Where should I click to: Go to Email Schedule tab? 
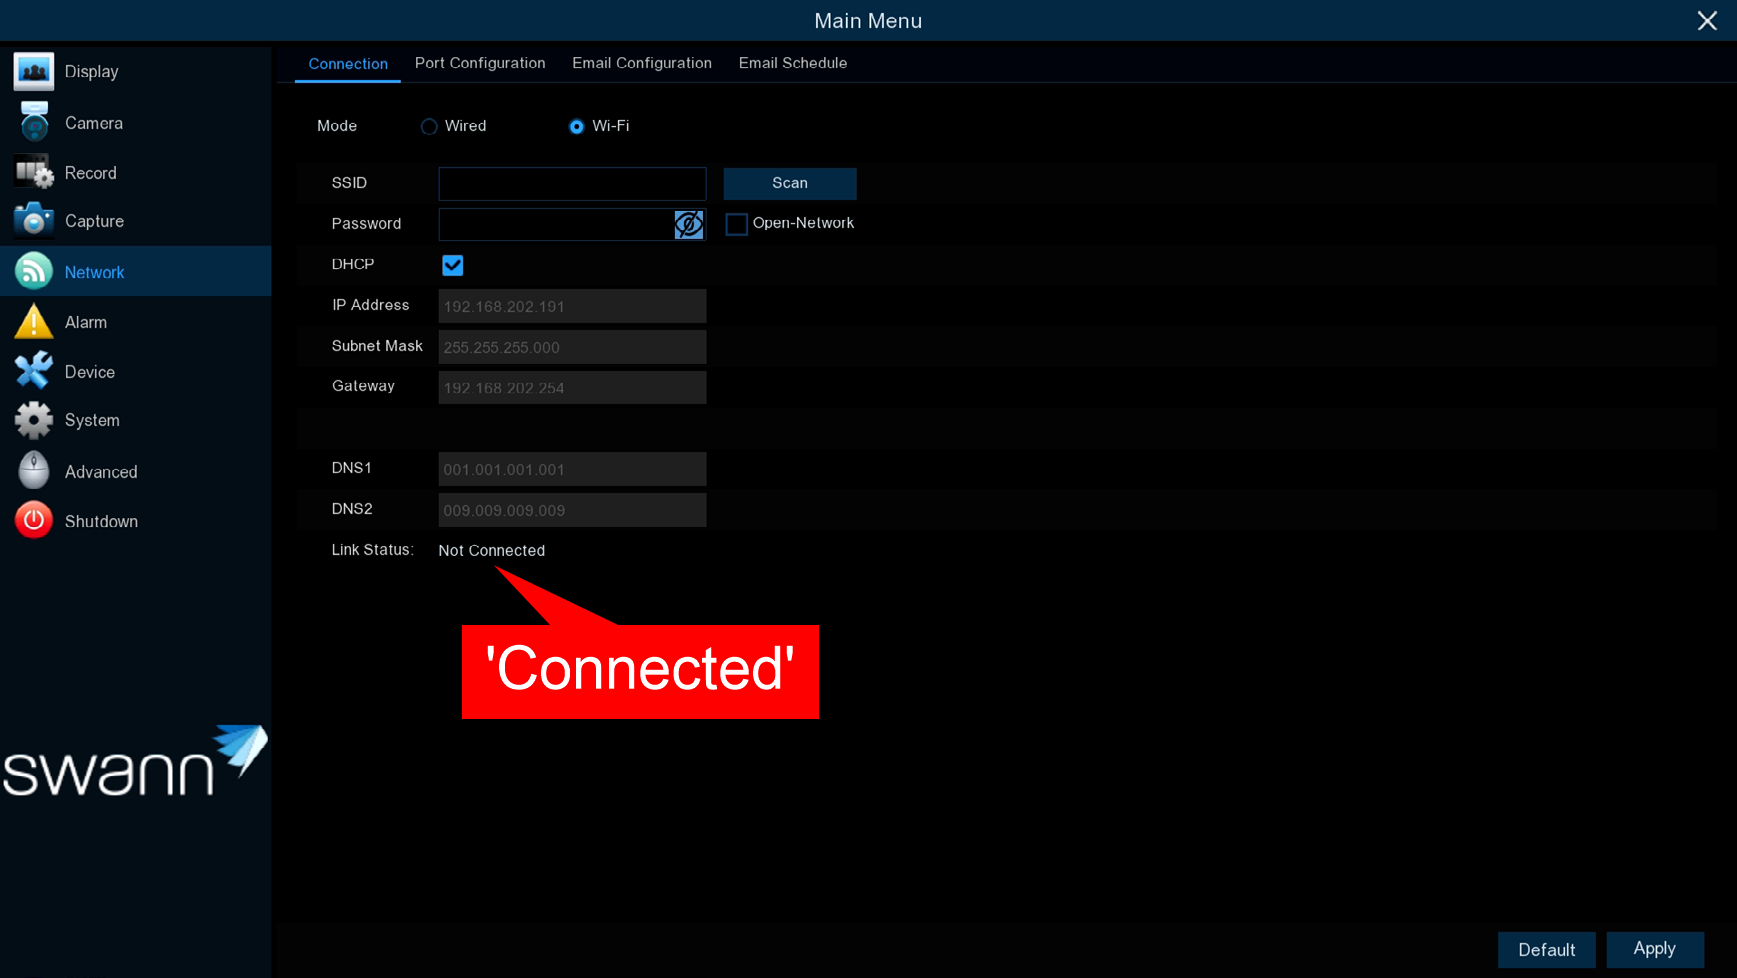(792, 63)
